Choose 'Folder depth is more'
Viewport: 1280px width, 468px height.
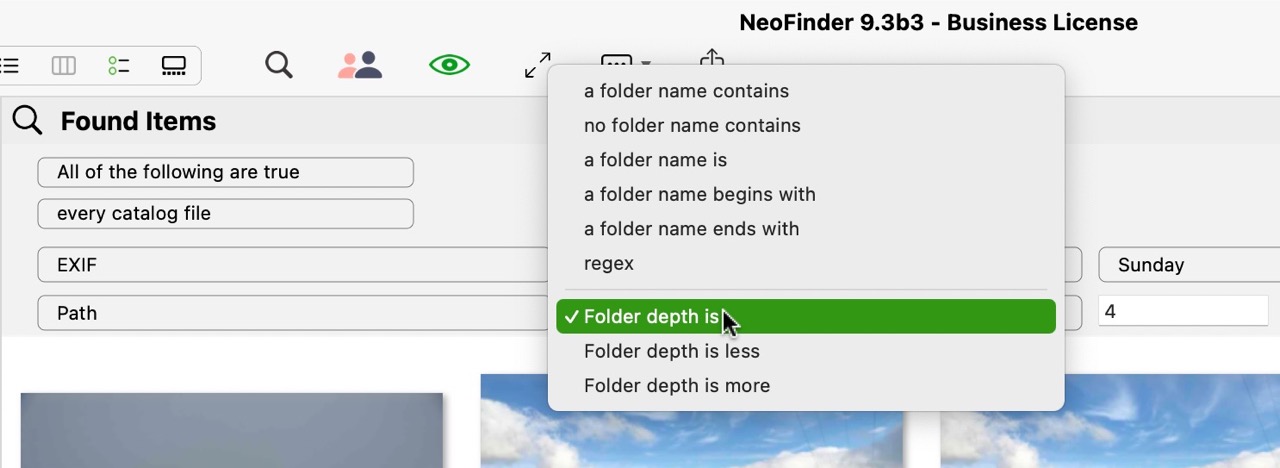(806, 385)
